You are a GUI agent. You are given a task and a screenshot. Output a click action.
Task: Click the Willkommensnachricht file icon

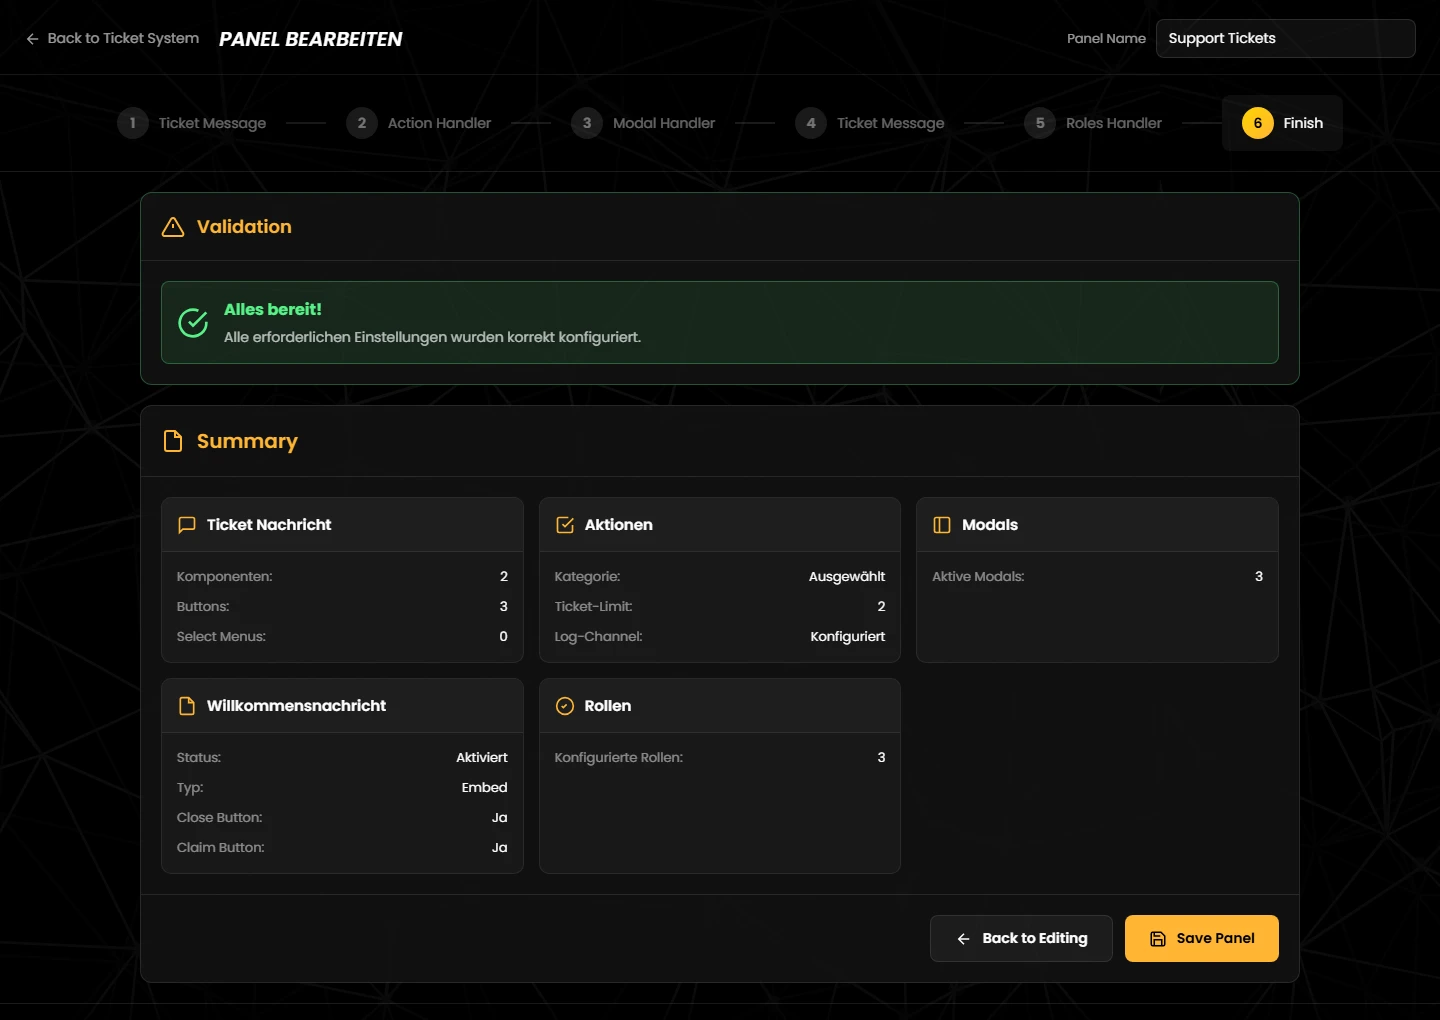(187, 706)
